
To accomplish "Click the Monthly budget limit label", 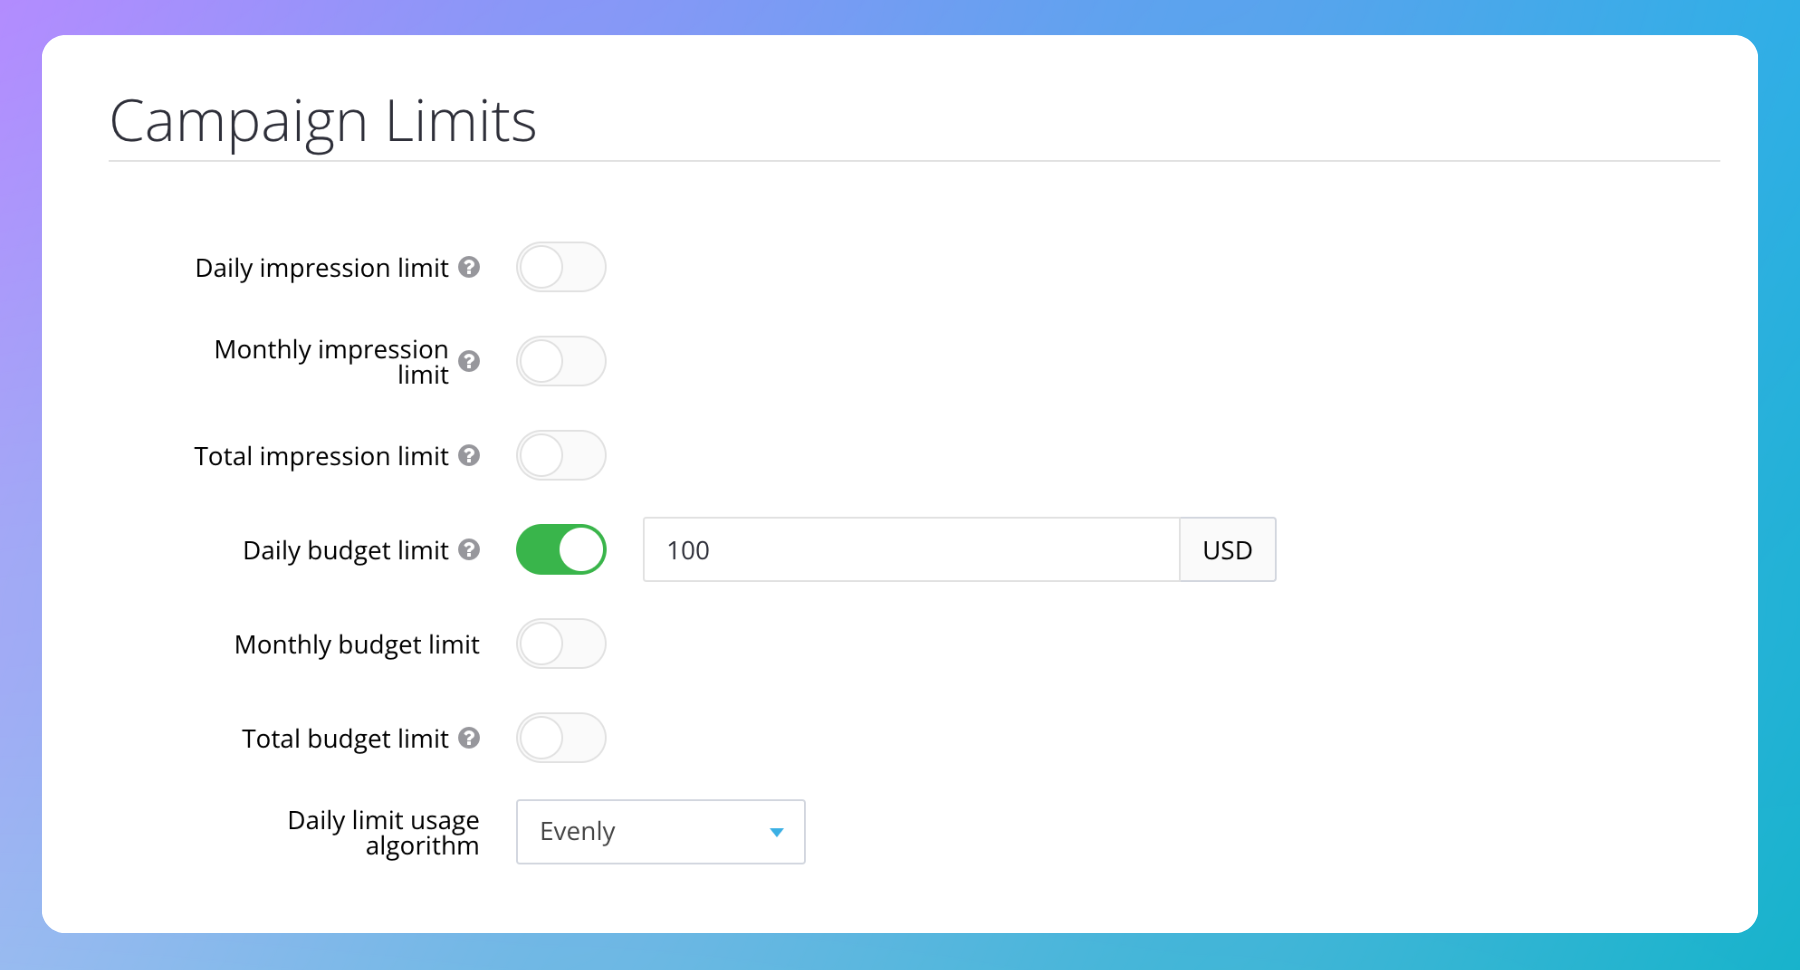I will [357, 645].
